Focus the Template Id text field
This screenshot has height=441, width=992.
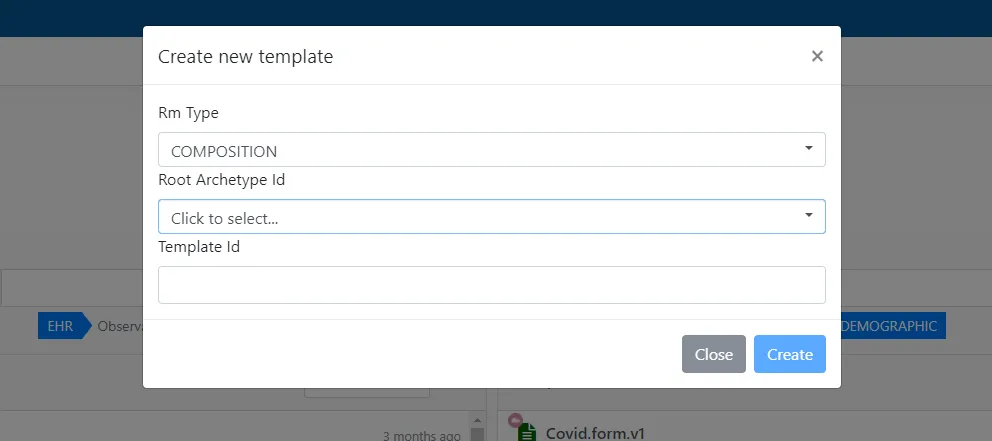tap(491, 285)
